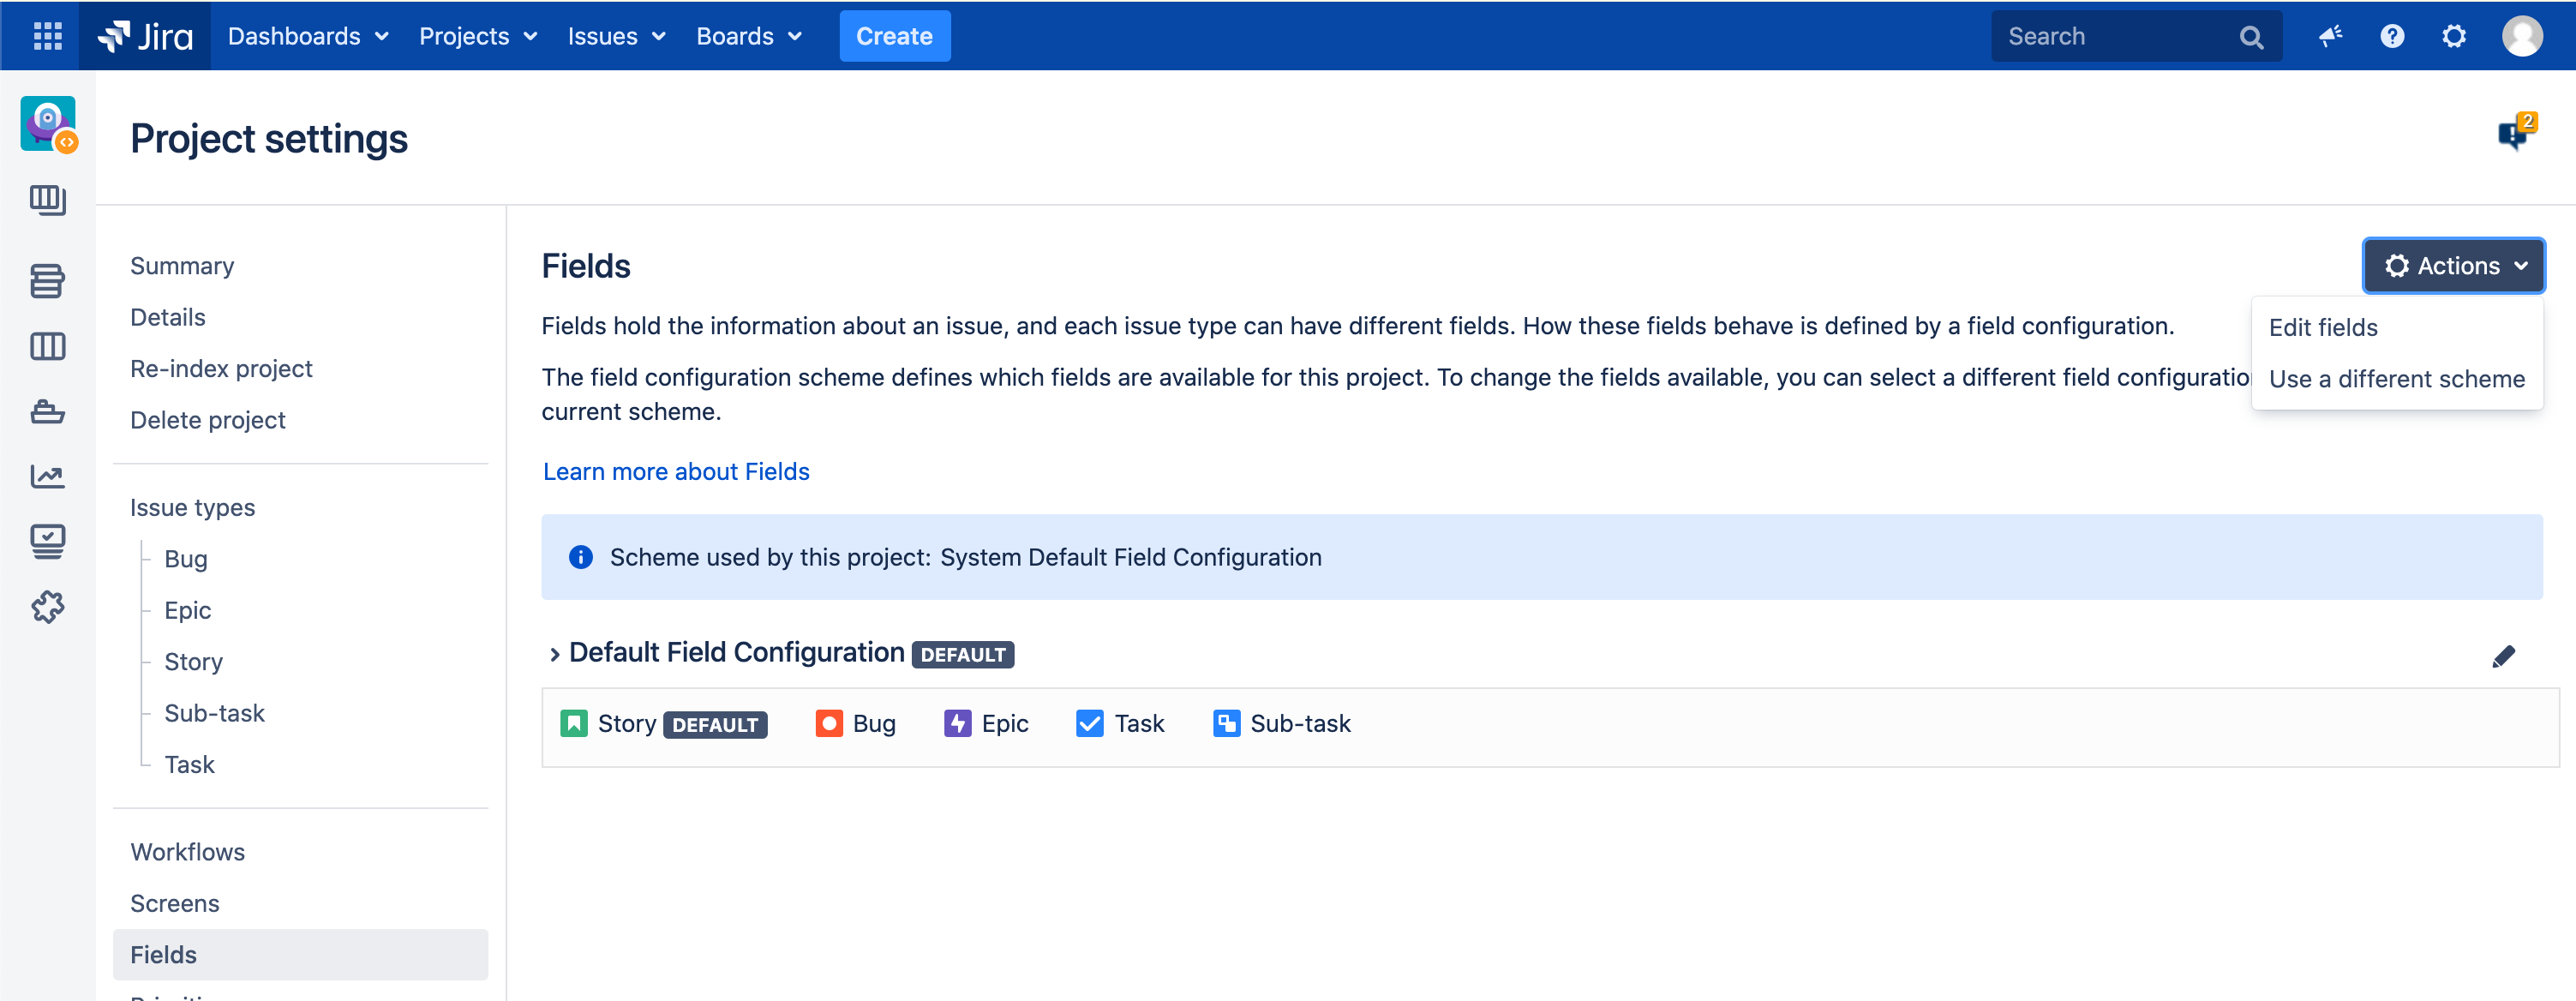Toggle the Actions dropdown button
The width and height of the screenshot is (2576, 1001).
pos(2453,266)
